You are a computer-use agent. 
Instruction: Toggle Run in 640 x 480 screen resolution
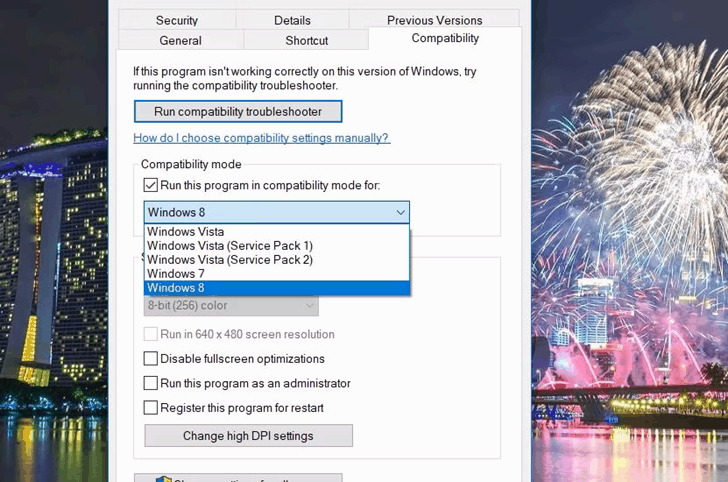point(150,334)
